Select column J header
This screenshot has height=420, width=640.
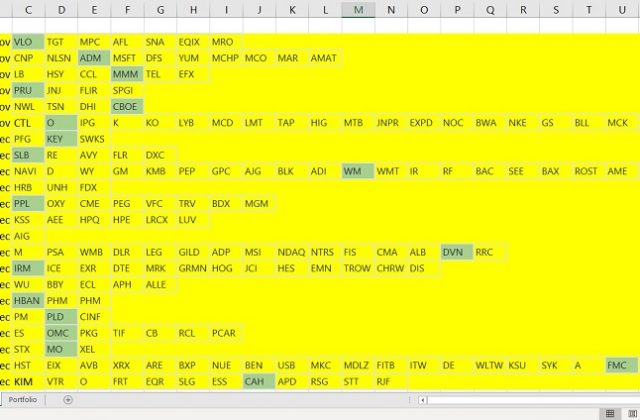[x=259, y=10]
